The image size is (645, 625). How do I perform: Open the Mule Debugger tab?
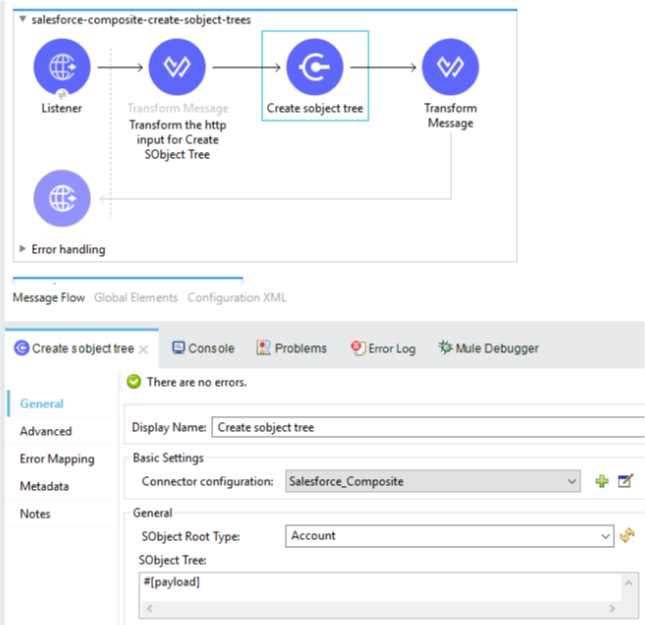(x=488, y=348)
